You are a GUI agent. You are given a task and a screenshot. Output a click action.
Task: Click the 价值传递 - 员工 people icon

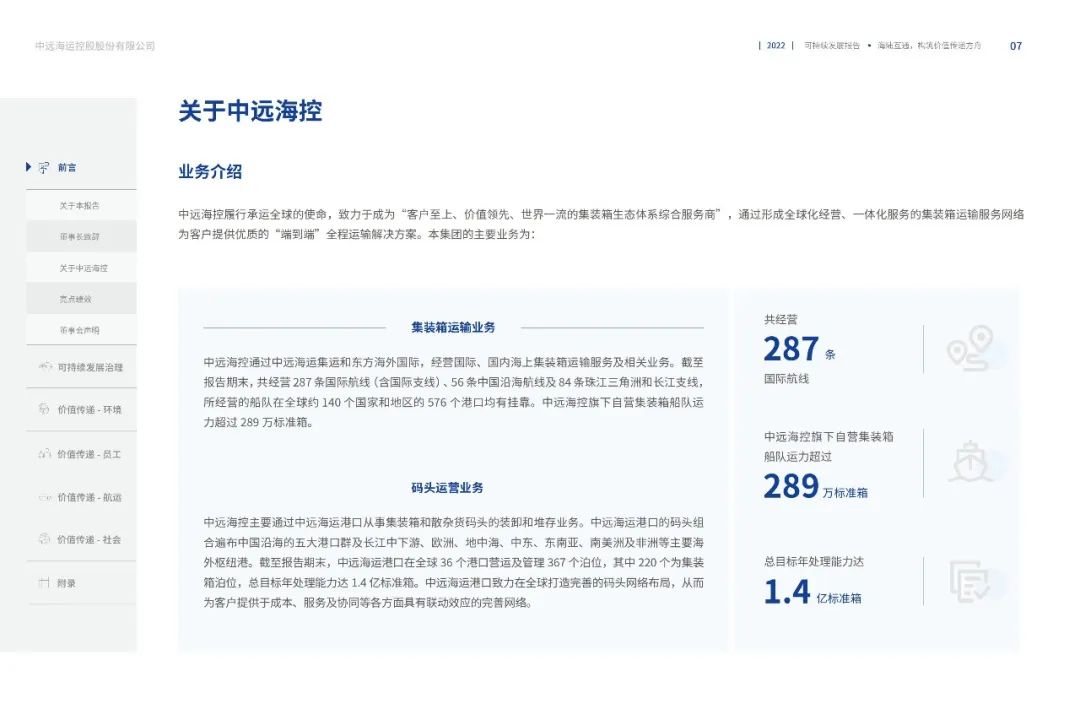(45, 453)
